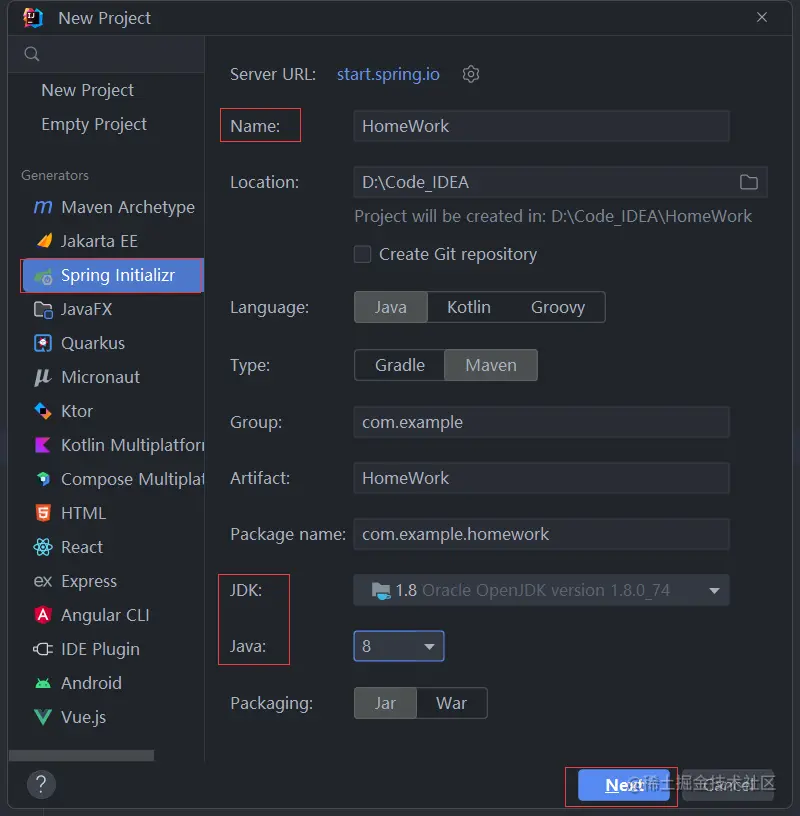Open server URL settings gear

pos(471,74)
